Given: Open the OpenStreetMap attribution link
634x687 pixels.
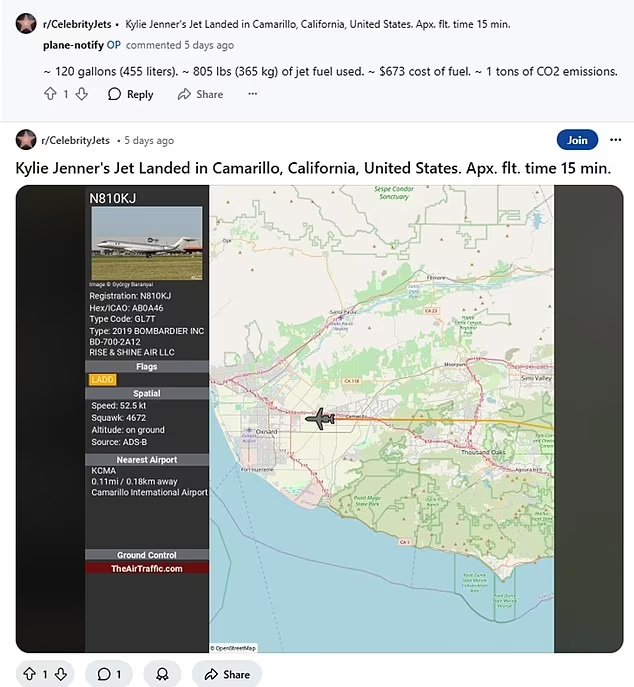Looking at the screenshot, I should (x=234, y=647).
